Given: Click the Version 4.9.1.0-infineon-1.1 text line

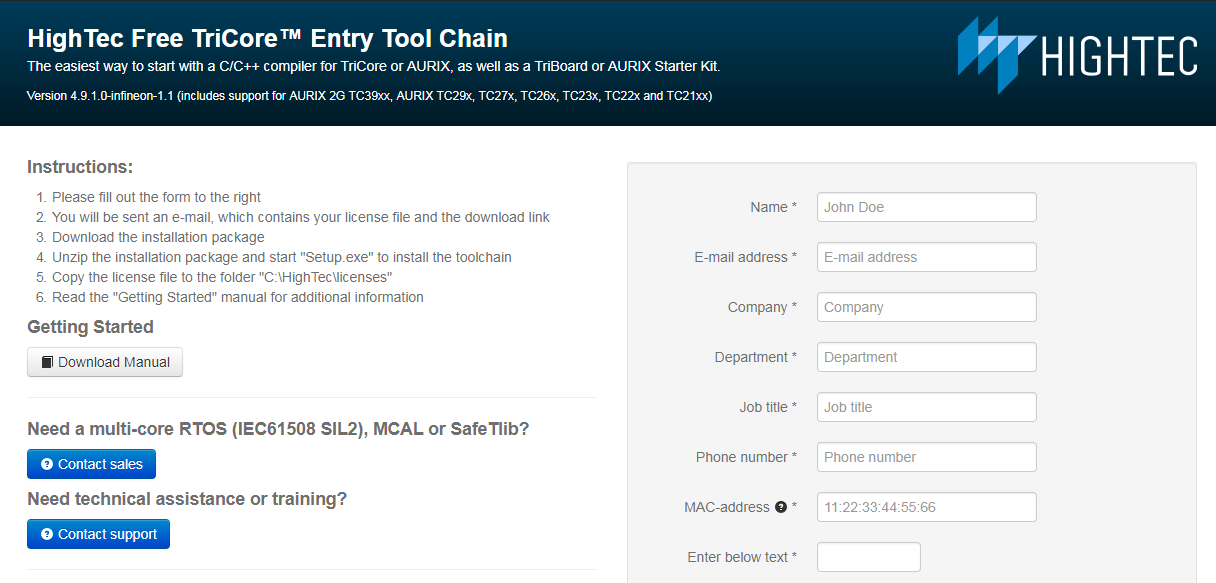Looking at the screenshot, I should (370, 96).
